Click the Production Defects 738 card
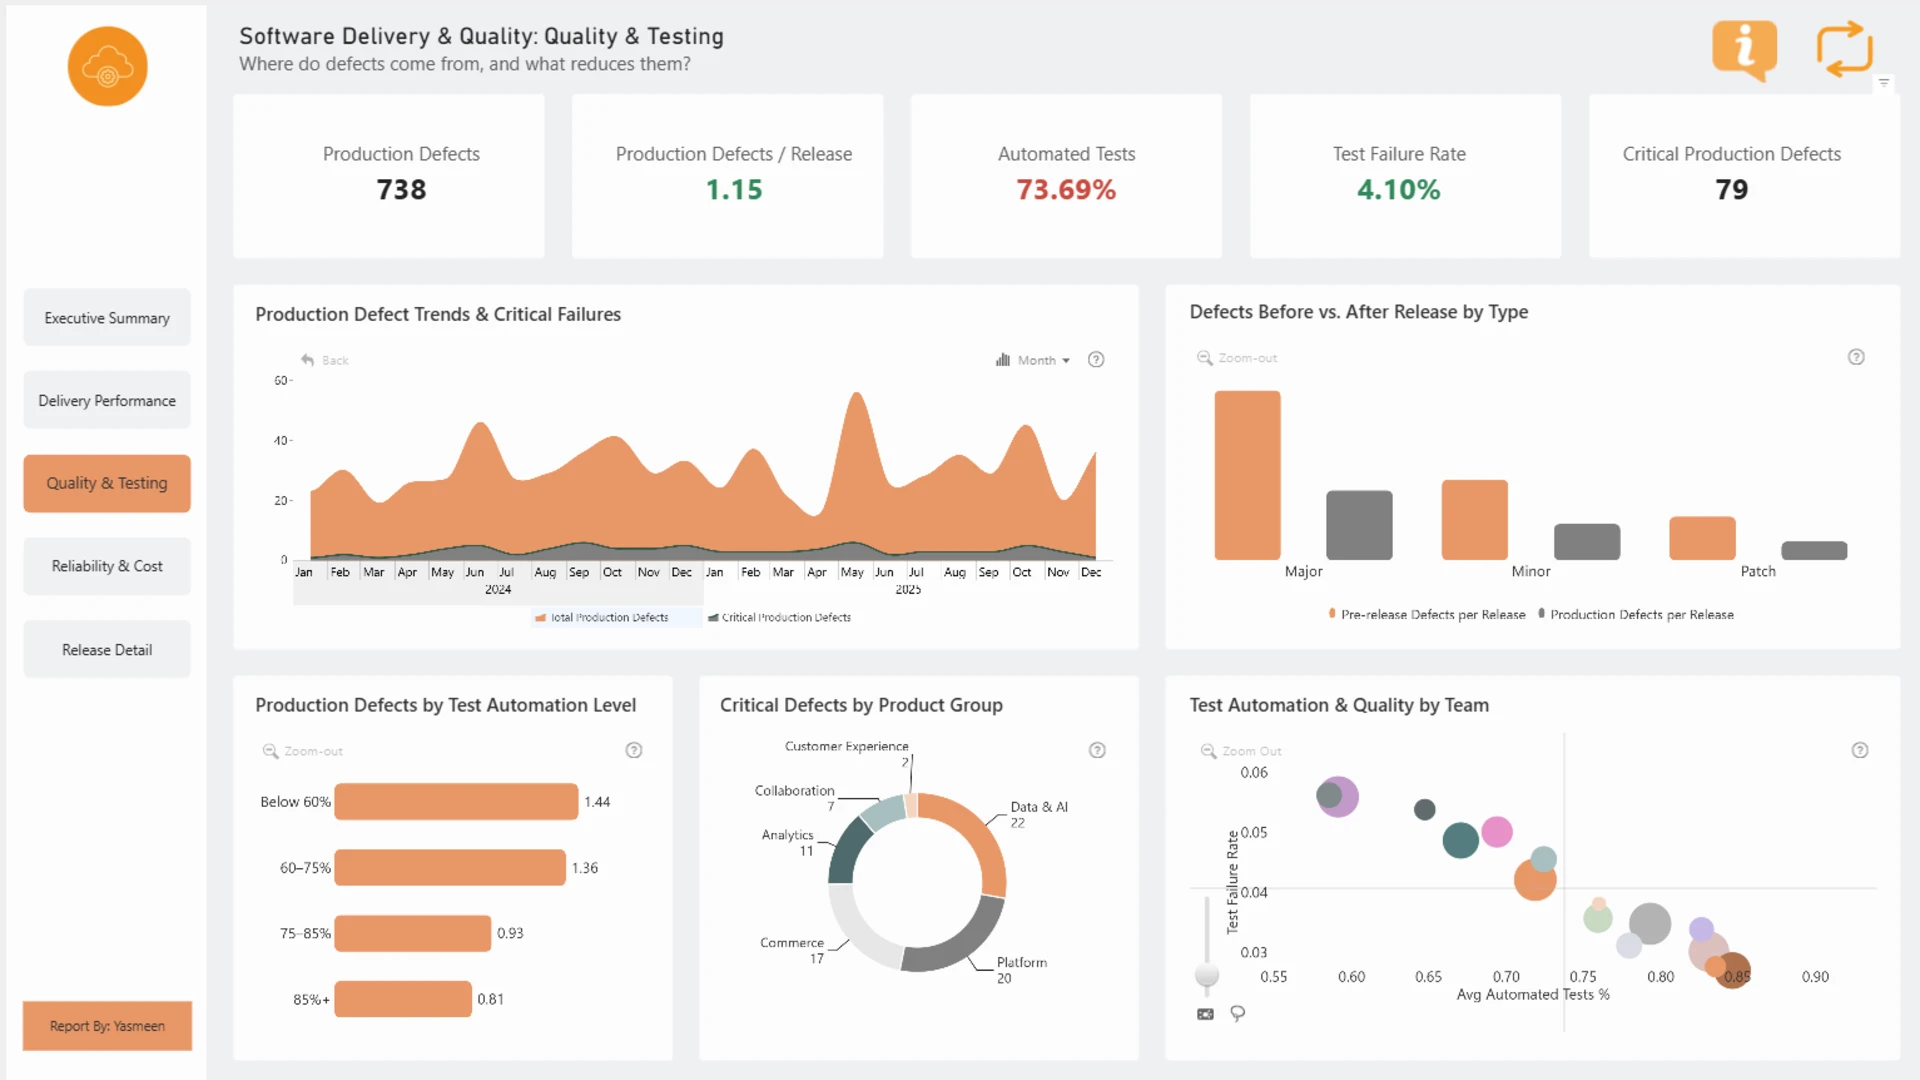Viewport: 1920px width, 1080px height. point(389,176)
